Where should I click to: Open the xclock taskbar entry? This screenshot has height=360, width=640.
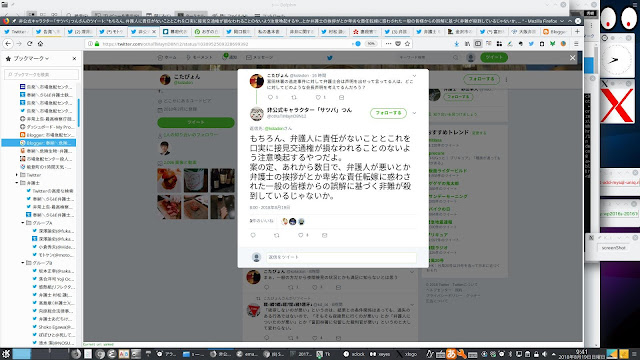coord(354,354)
